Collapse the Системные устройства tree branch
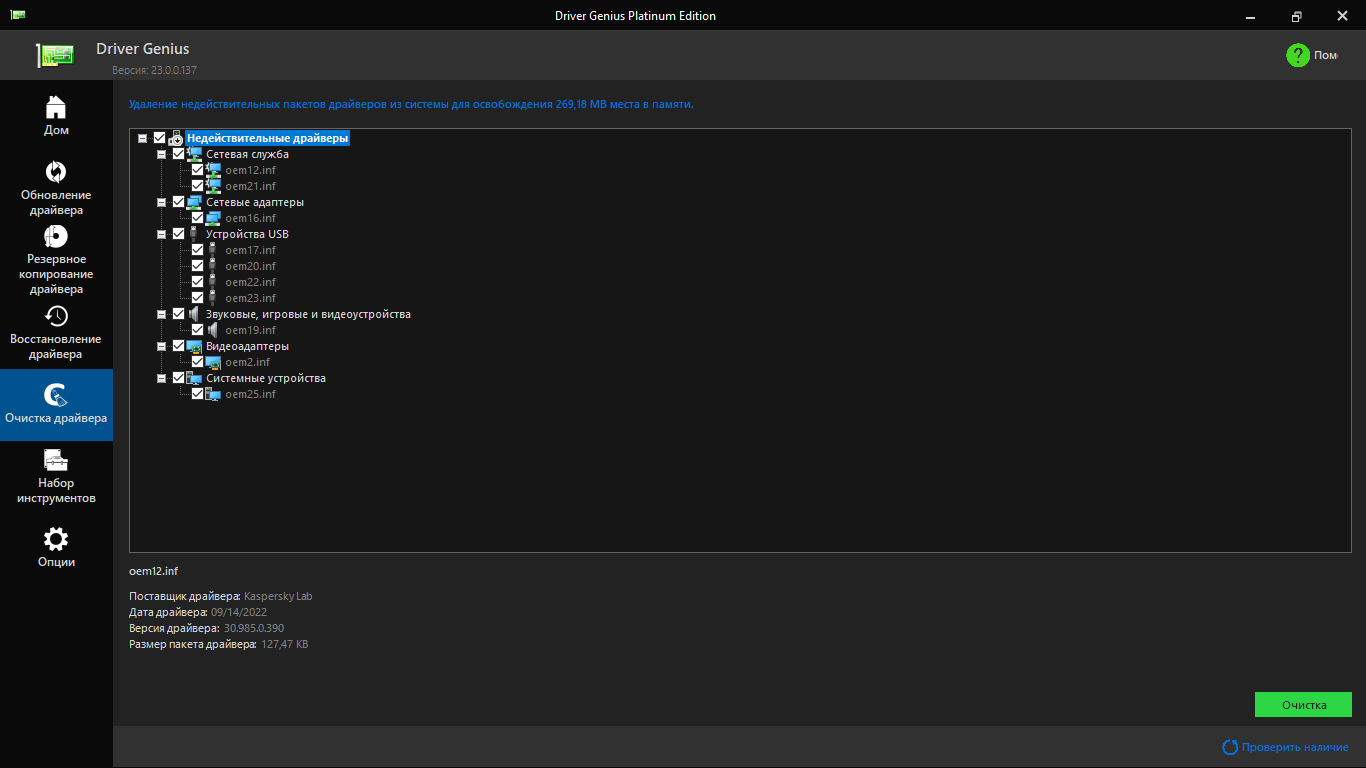The width and height of the screenshot is (1366, 768). click(x=161, y=378)
